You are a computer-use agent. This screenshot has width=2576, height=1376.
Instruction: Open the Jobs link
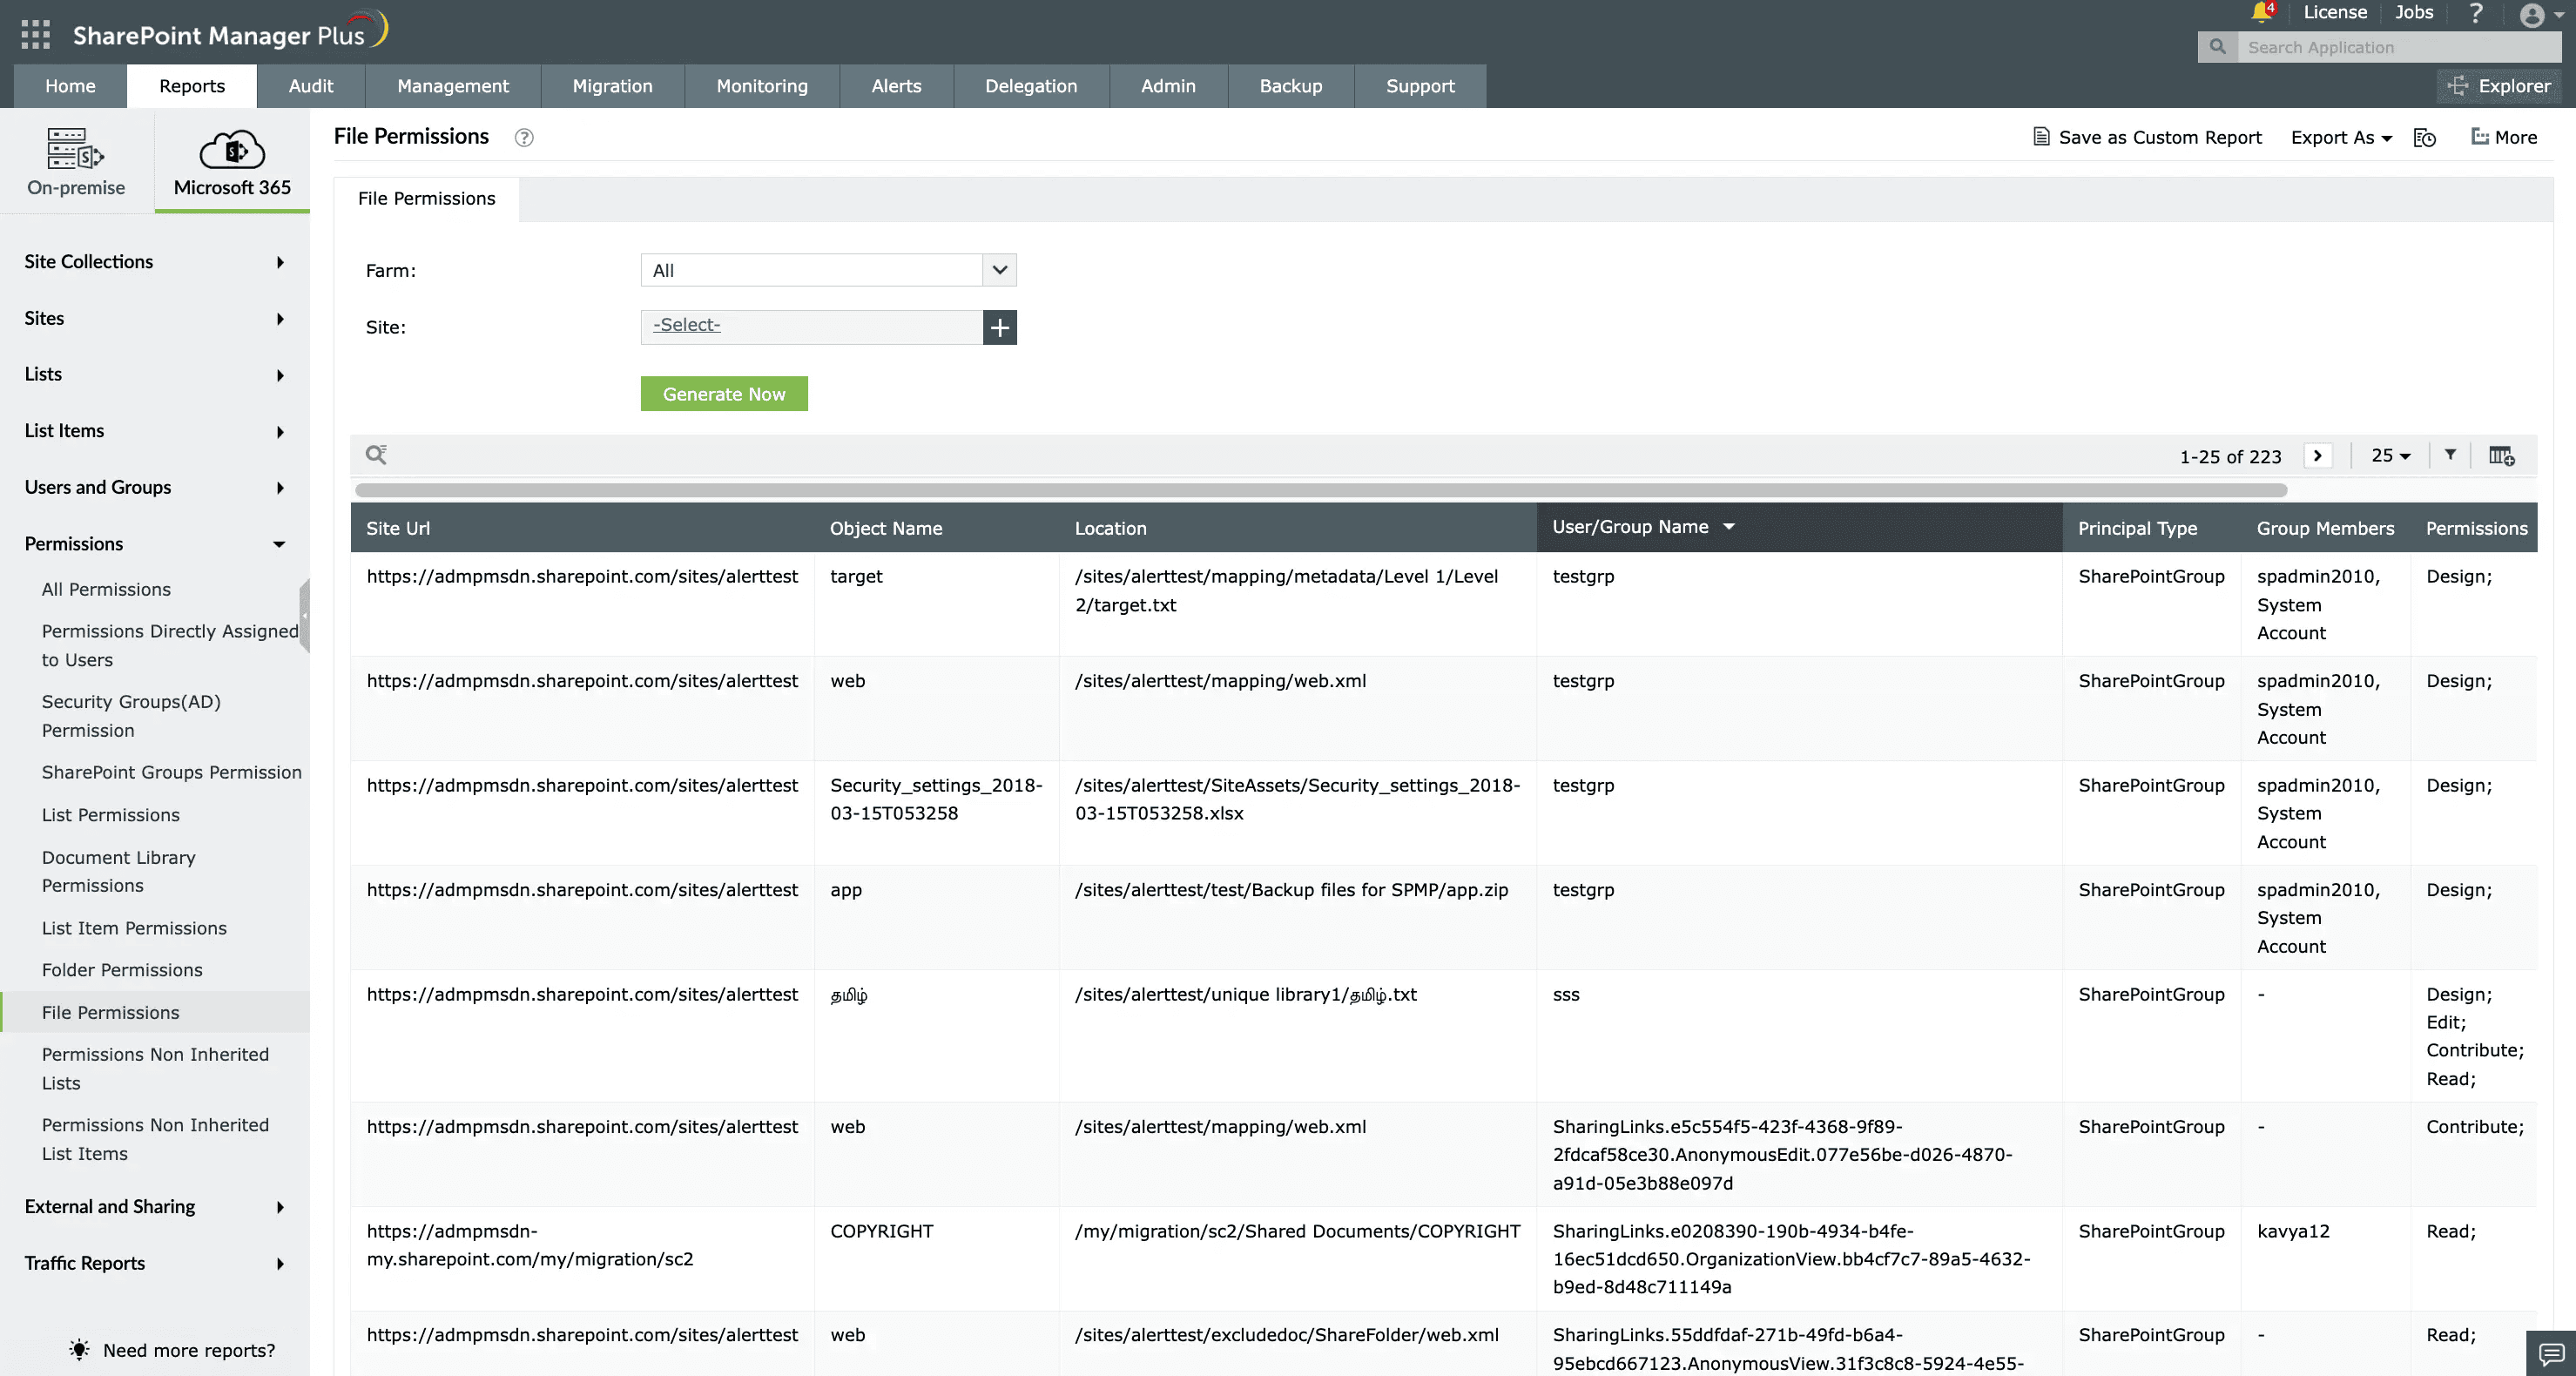2414,12
